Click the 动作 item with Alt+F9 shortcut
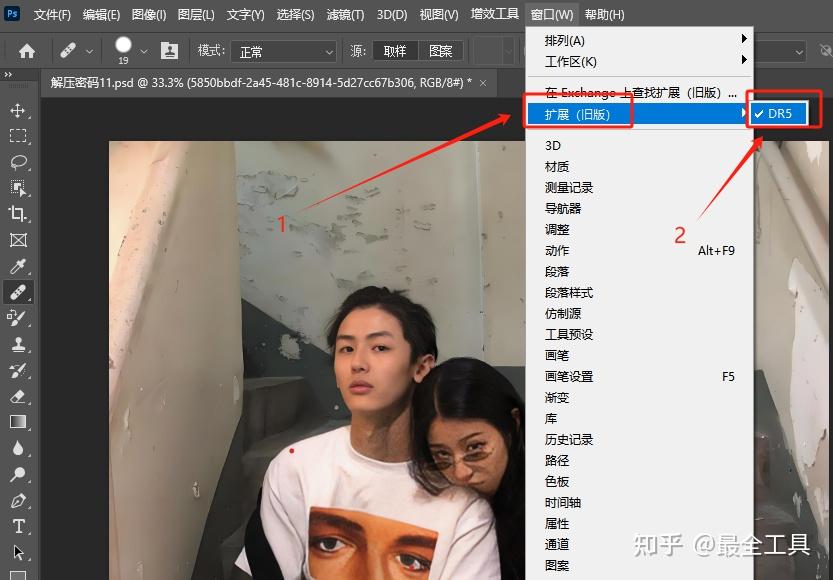This screenshot has height=580, width=833. pyautogui.click(x=560, y=250)
